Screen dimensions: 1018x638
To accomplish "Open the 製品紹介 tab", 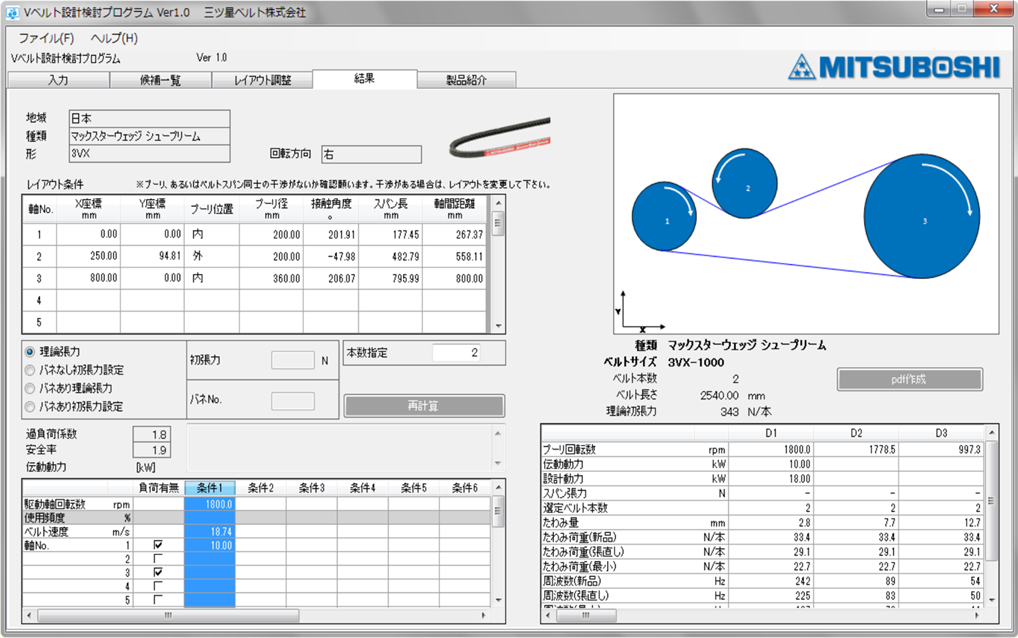I will pyautogui.click(x=466, y=80).
